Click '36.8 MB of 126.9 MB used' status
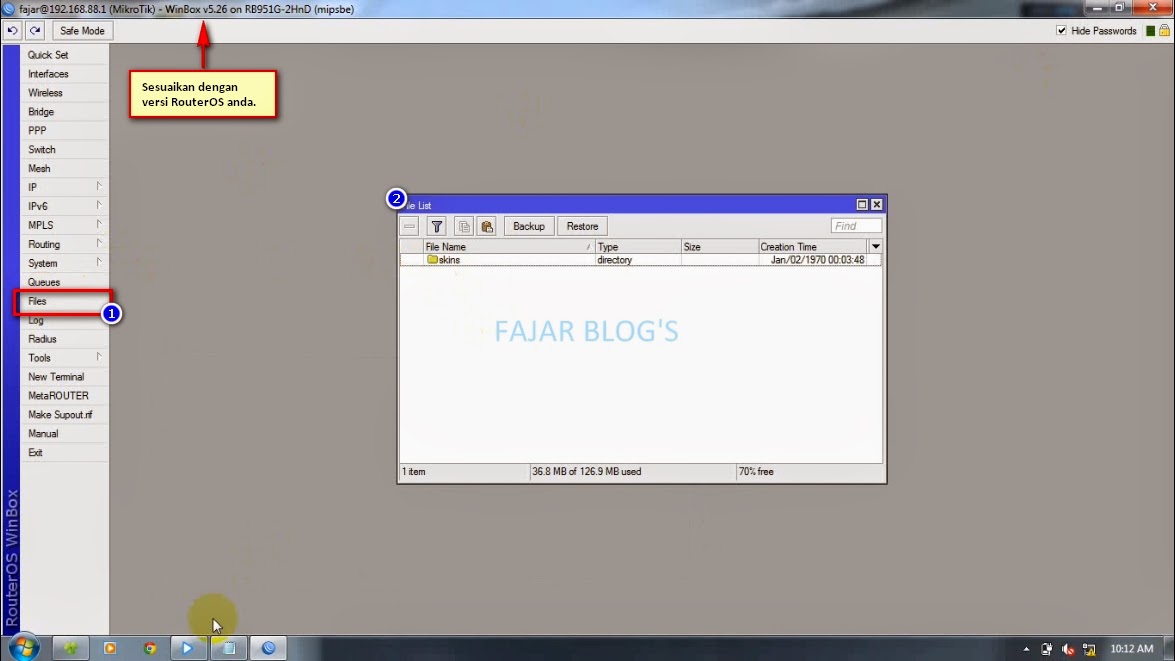Image resolution: width=1175 pixels, height=661 pixels. click(587, 471)
